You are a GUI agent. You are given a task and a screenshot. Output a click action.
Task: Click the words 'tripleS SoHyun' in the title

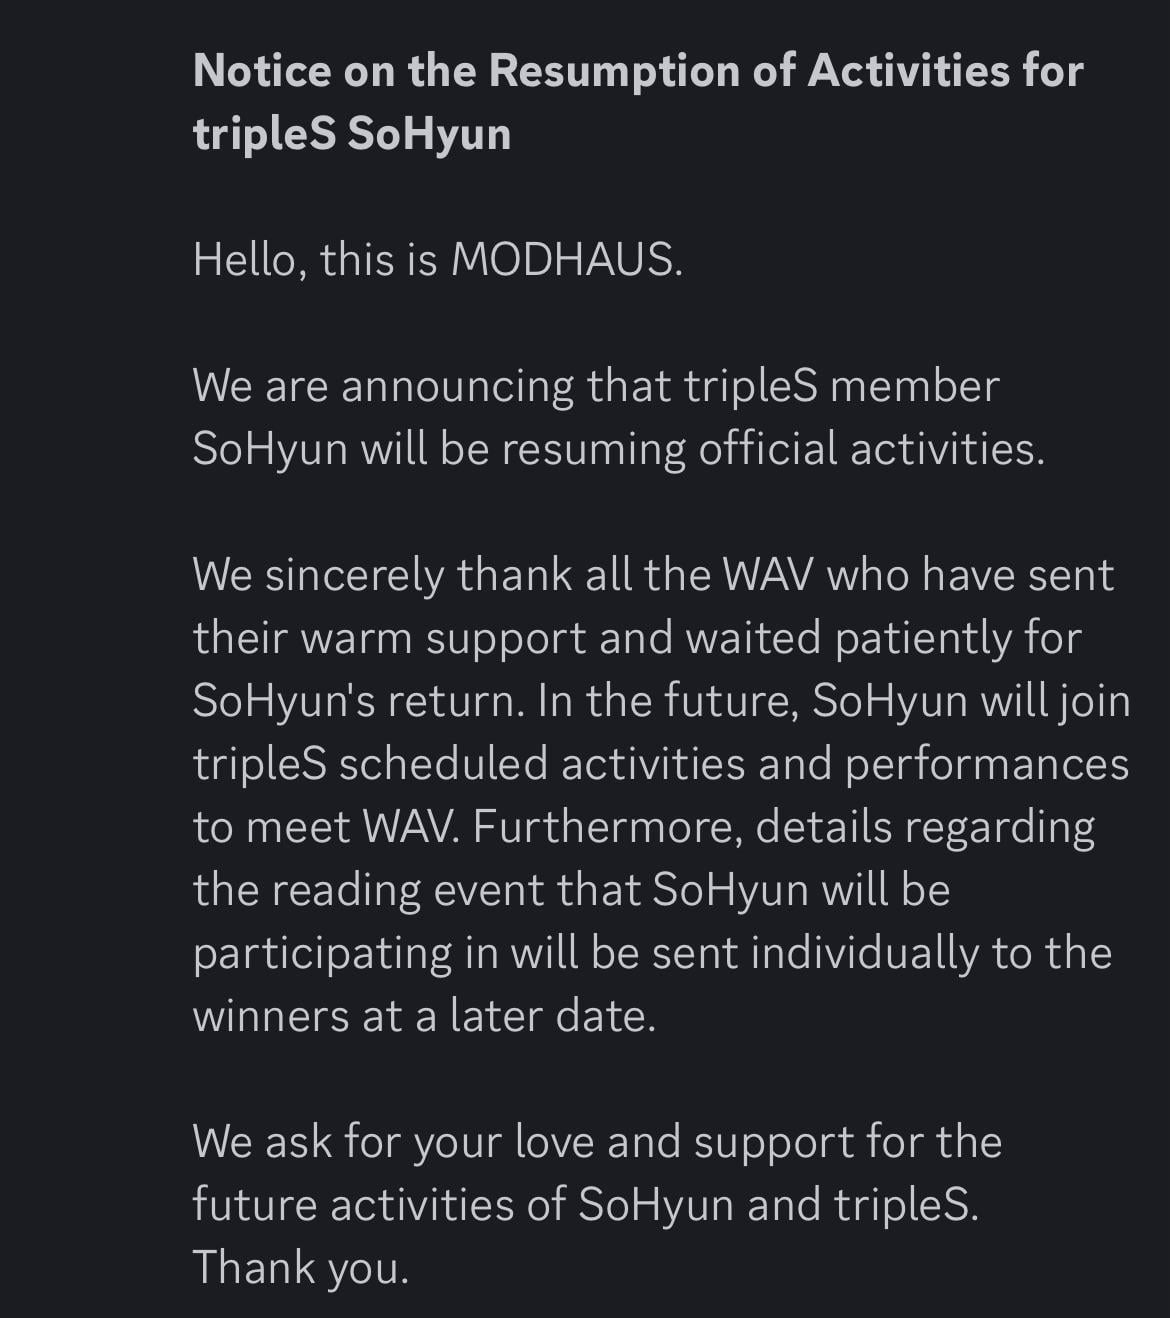351,134
